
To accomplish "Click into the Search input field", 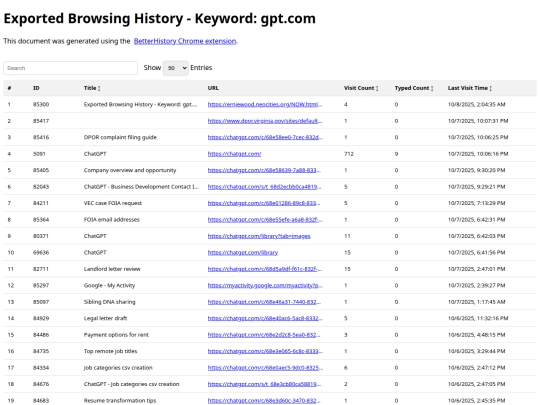I will click(70, 68).
